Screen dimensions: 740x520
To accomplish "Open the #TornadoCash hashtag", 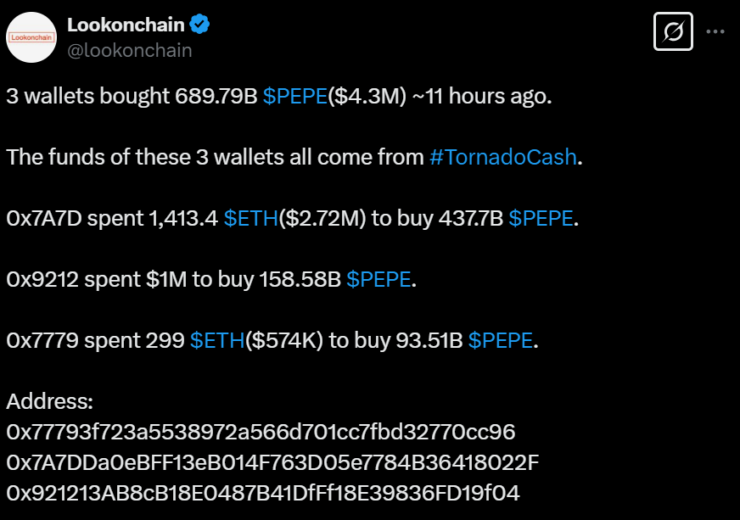I will 503,157.
